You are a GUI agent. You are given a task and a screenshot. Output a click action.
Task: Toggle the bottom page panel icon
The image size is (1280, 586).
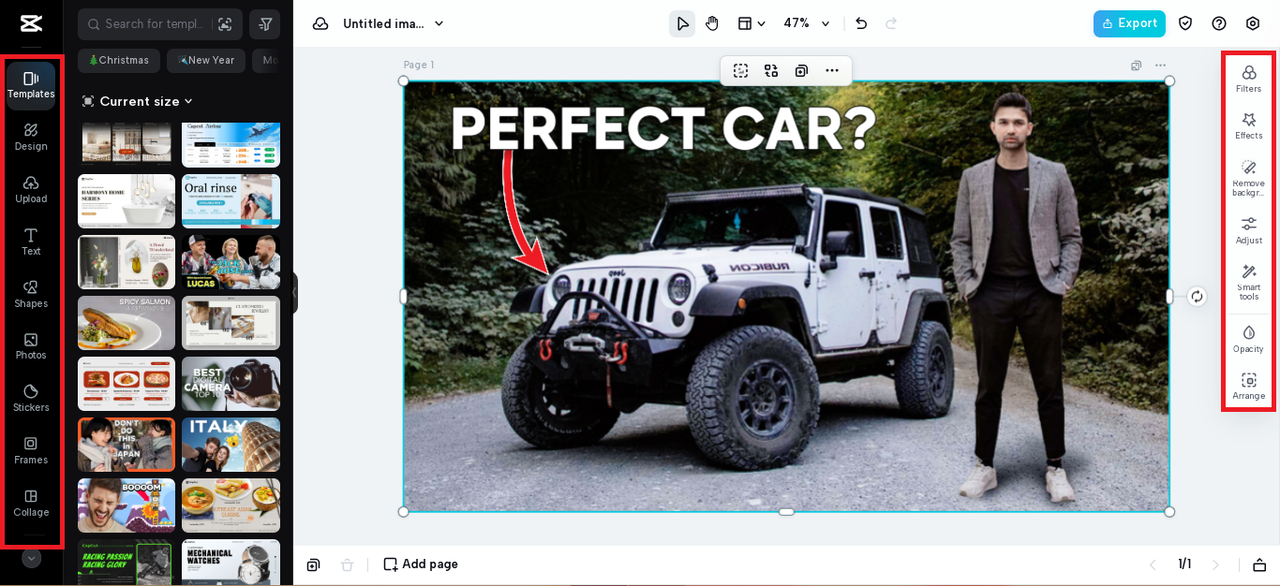pos(1260,565)
